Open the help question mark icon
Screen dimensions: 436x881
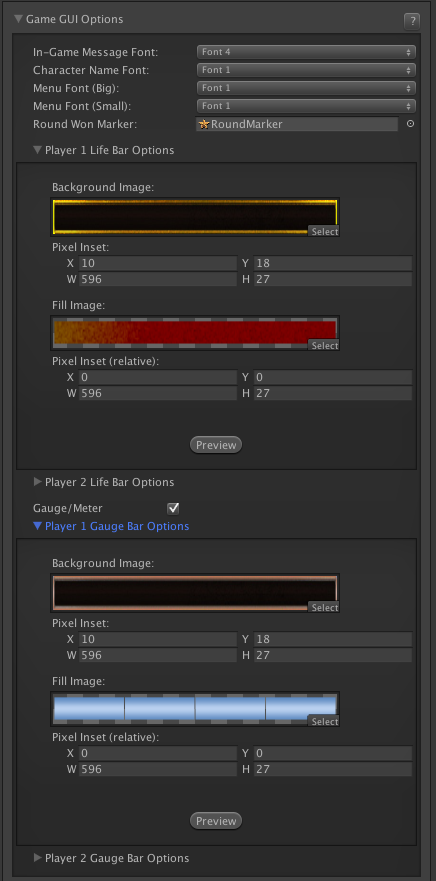pos(412,21)
